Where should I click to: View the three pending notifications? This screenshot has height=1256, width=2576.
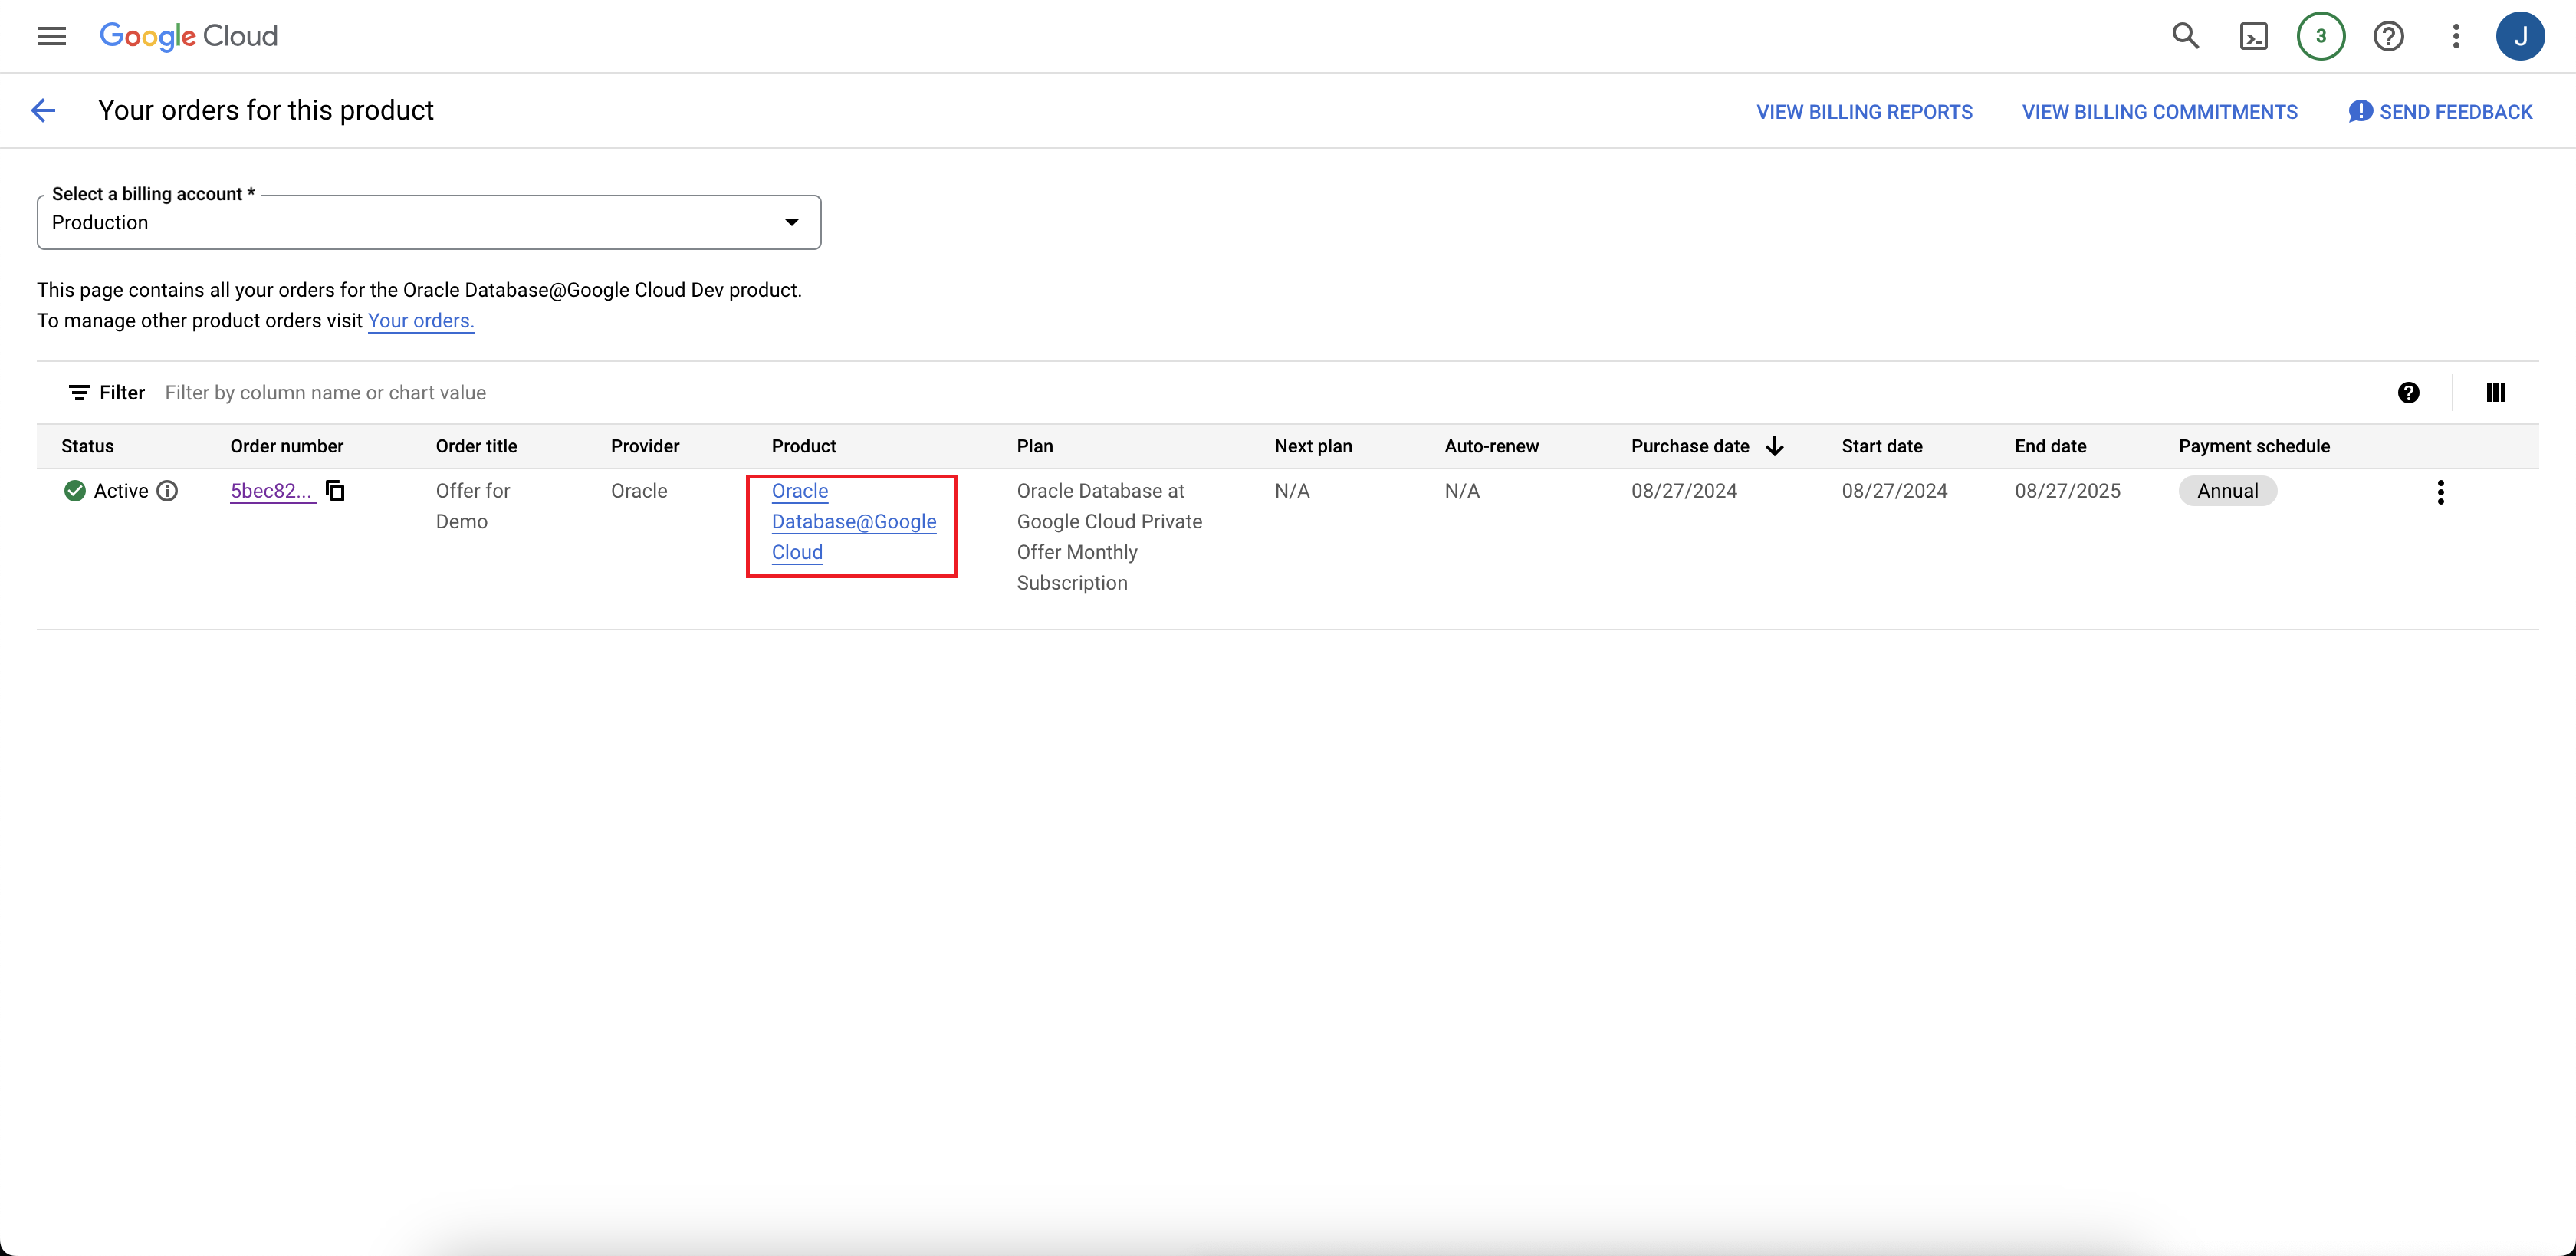[2321, 36]
